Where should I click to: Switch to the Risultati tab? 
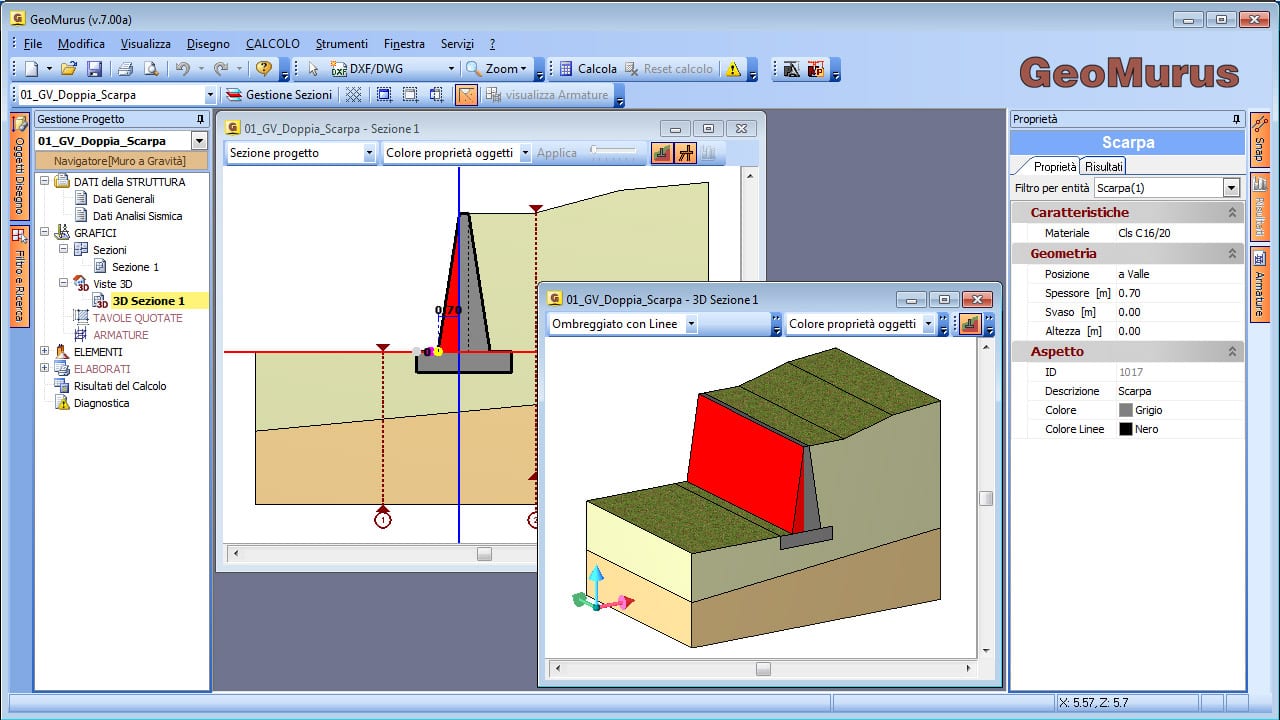point(1104,166)
